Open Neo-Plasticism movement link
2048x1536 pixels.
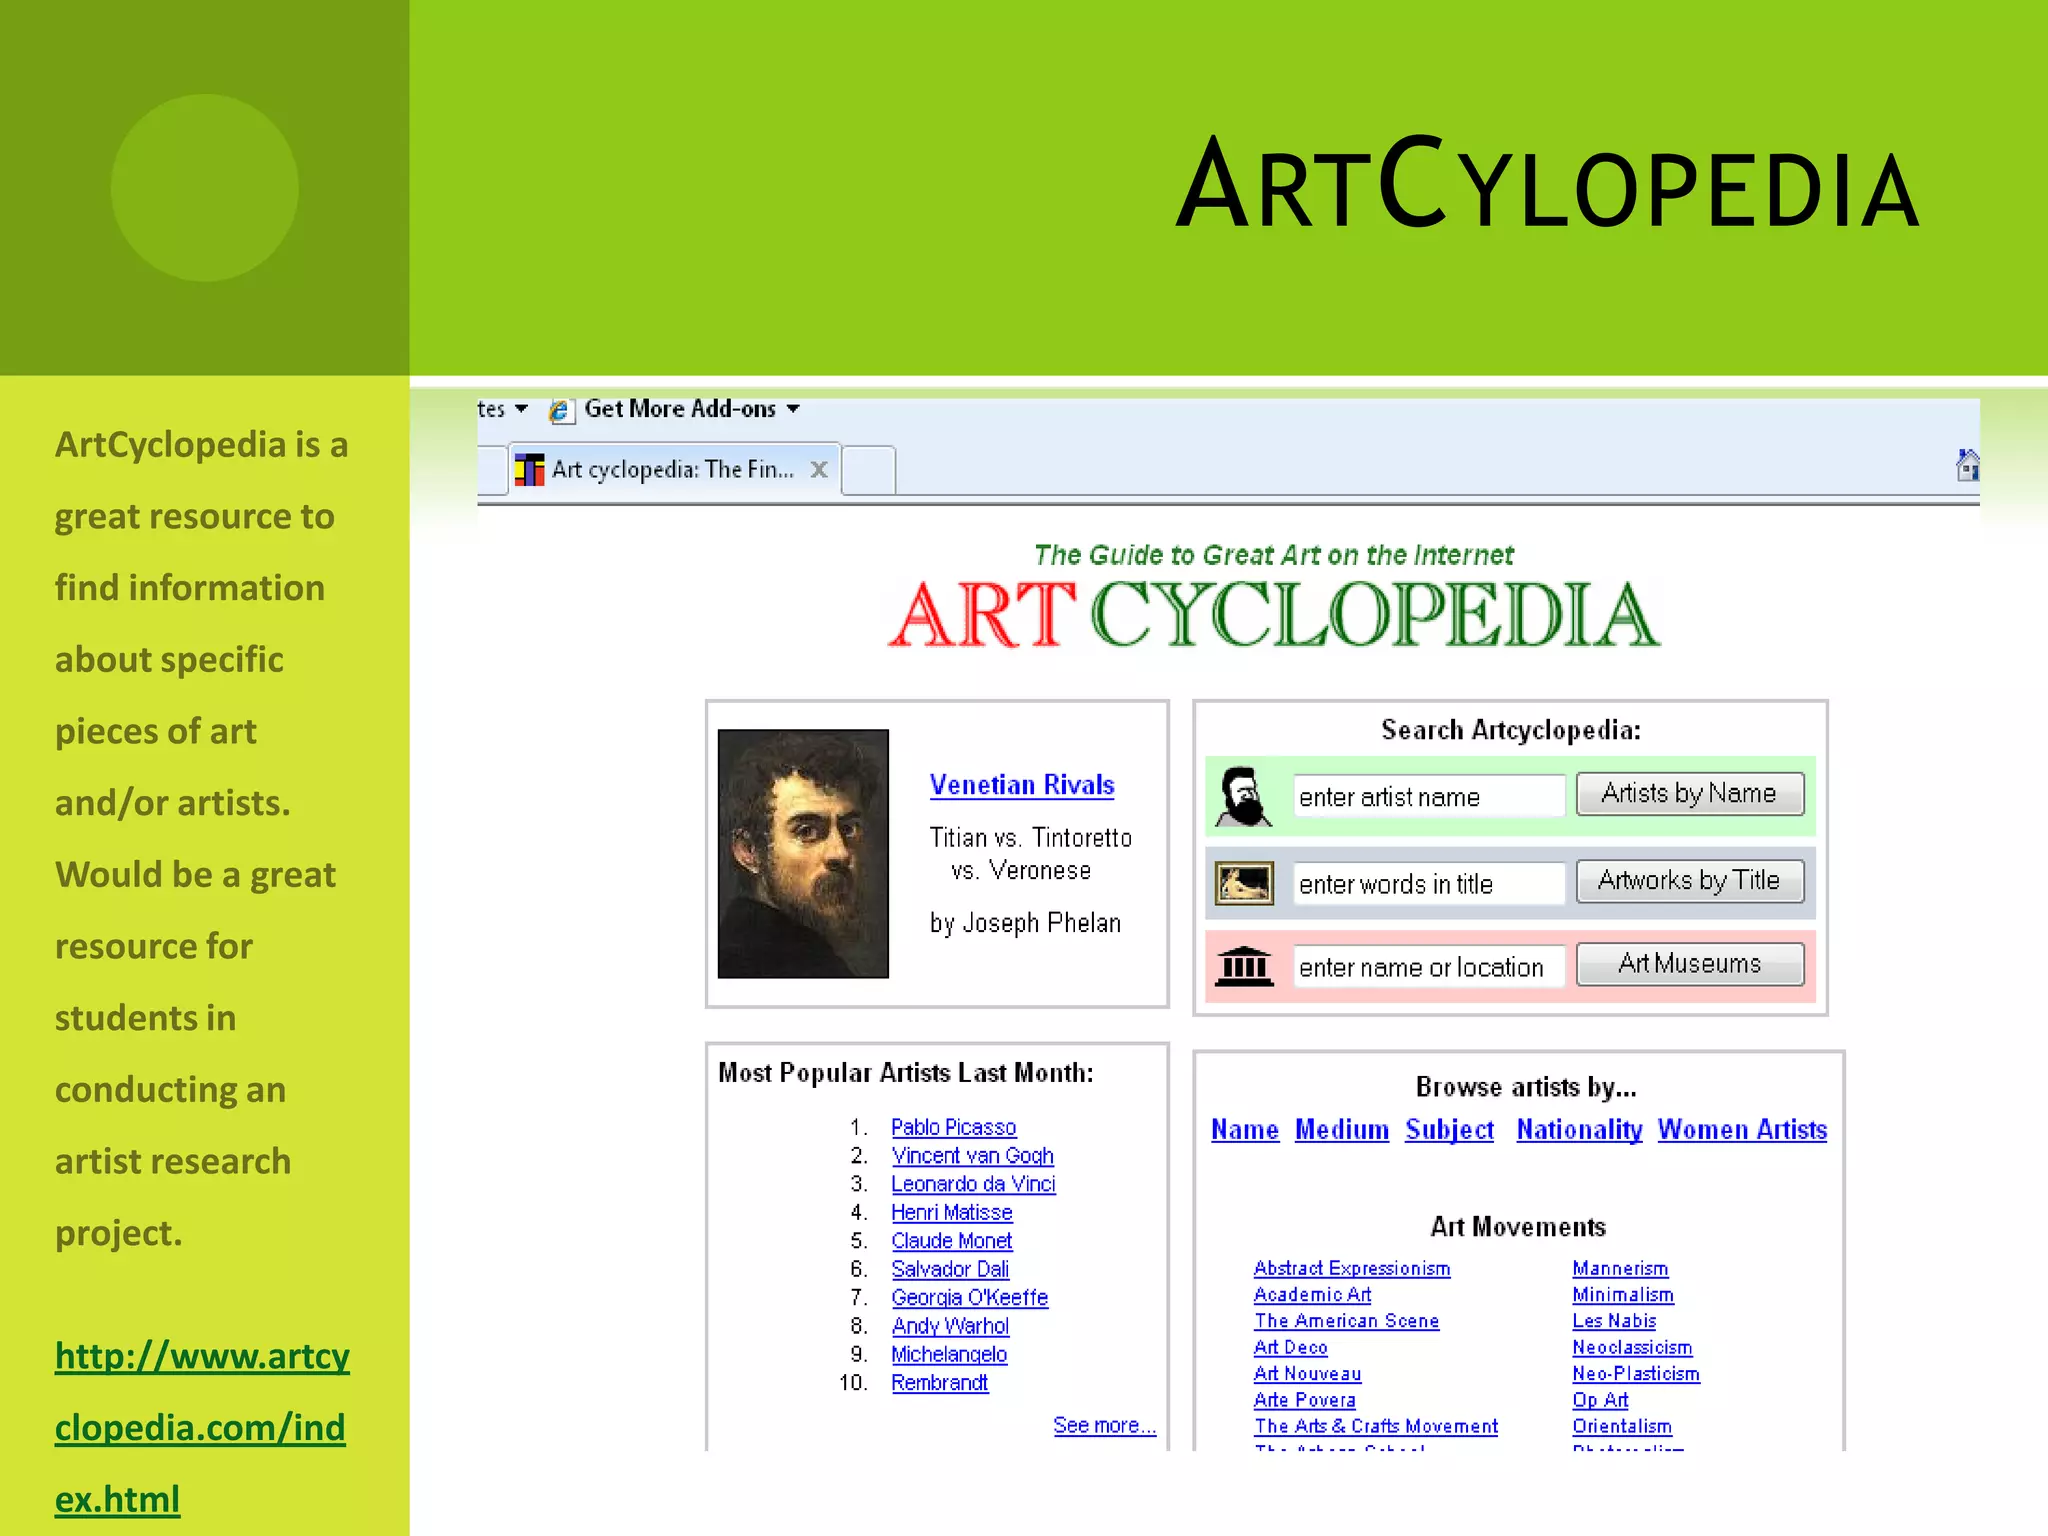[1636, 1374]
